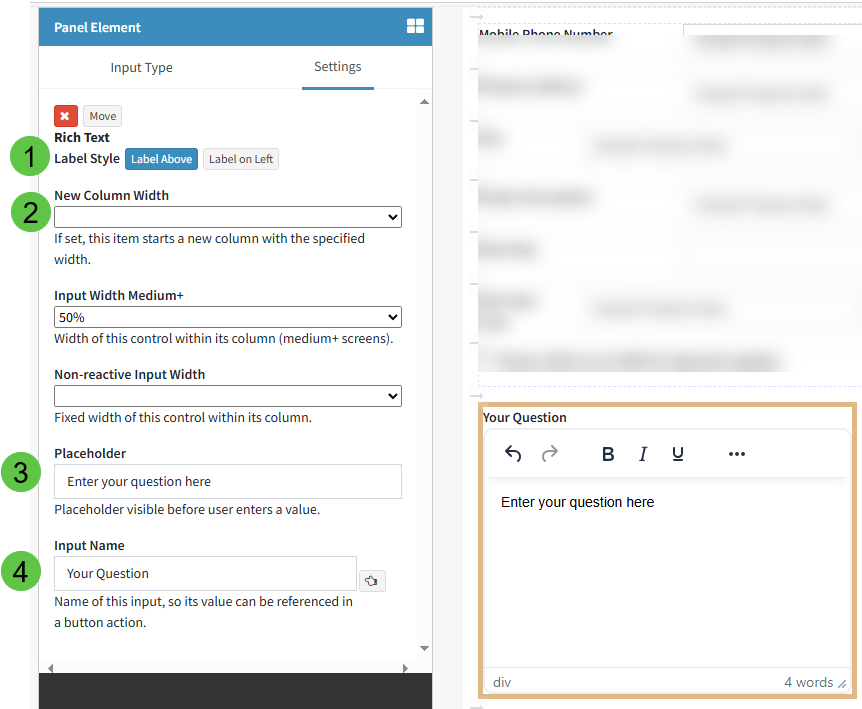
Task: Undo in the rich text editor
Action: (512, 454)
